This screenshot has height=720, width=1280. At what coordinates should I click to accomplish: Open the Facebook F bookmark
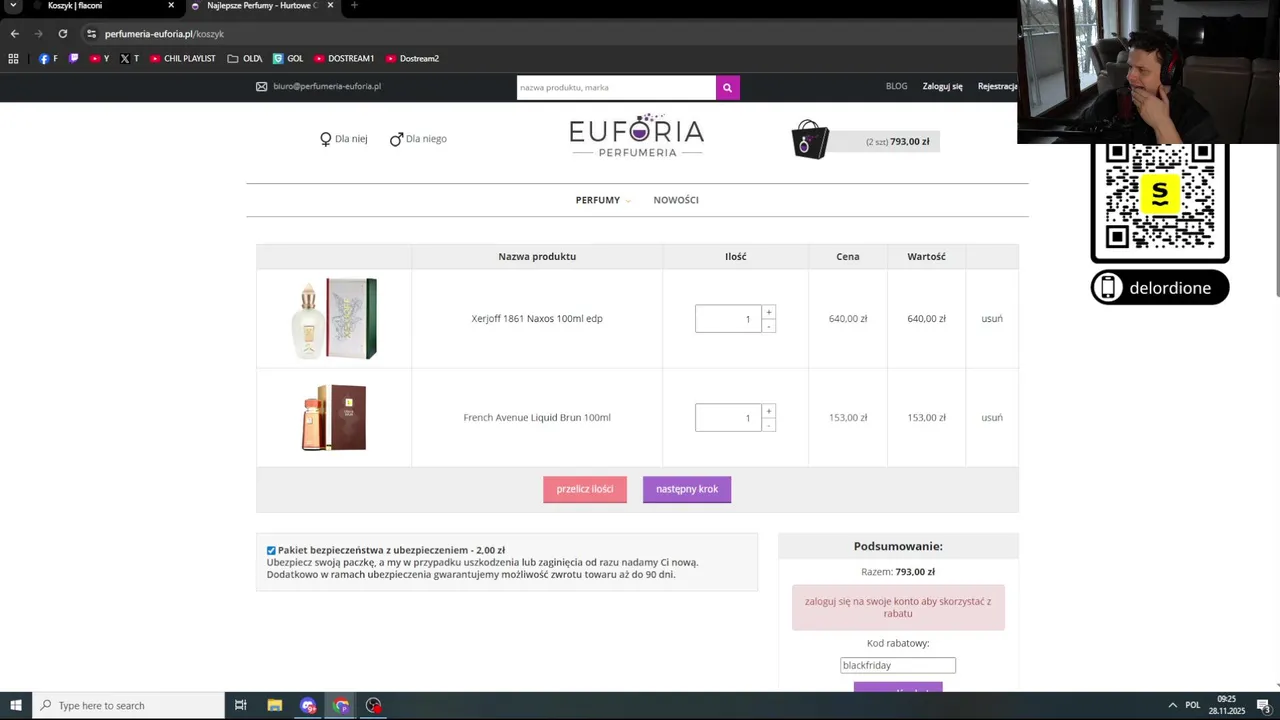(48, 59)
